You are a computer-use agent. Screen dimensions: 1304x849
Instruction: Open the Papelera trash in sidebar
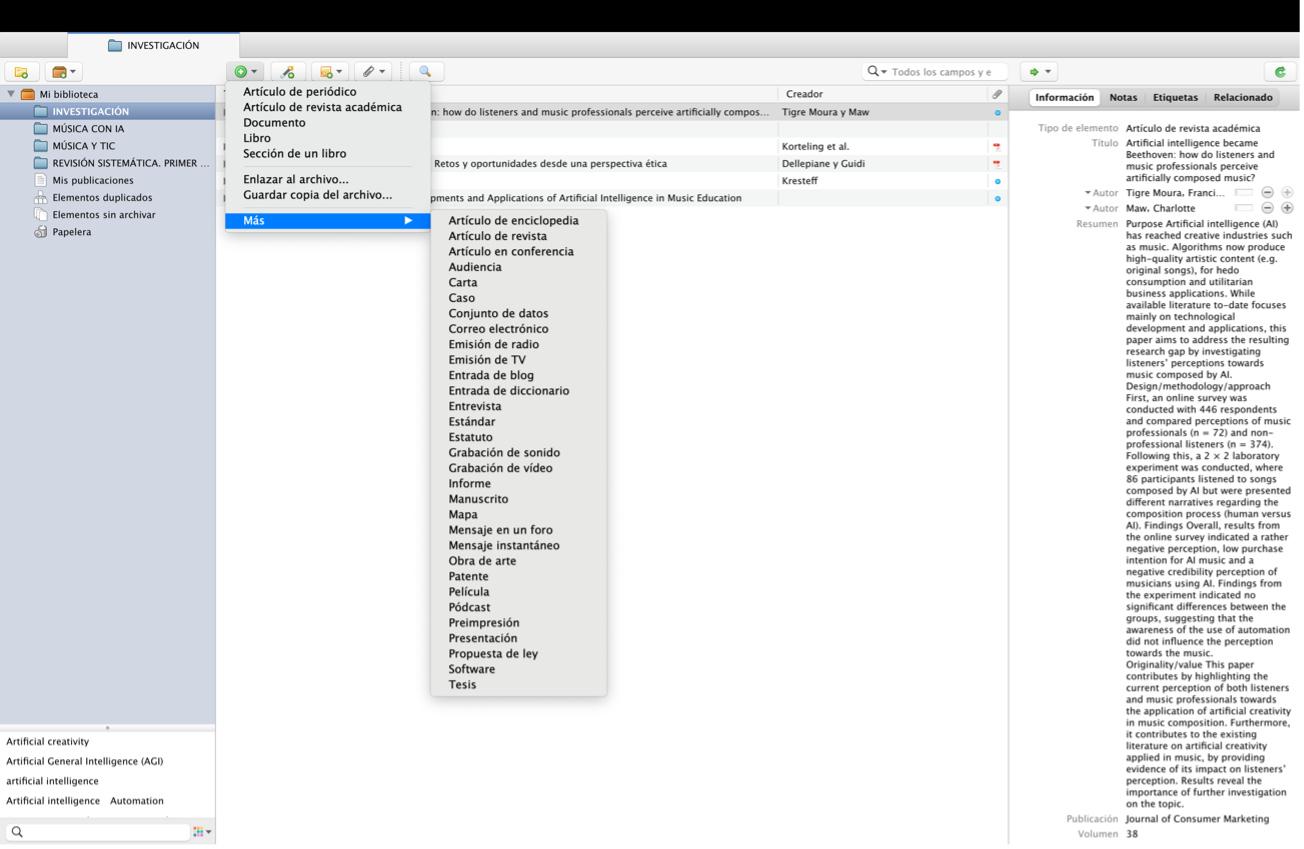click(x=71, y=232)
